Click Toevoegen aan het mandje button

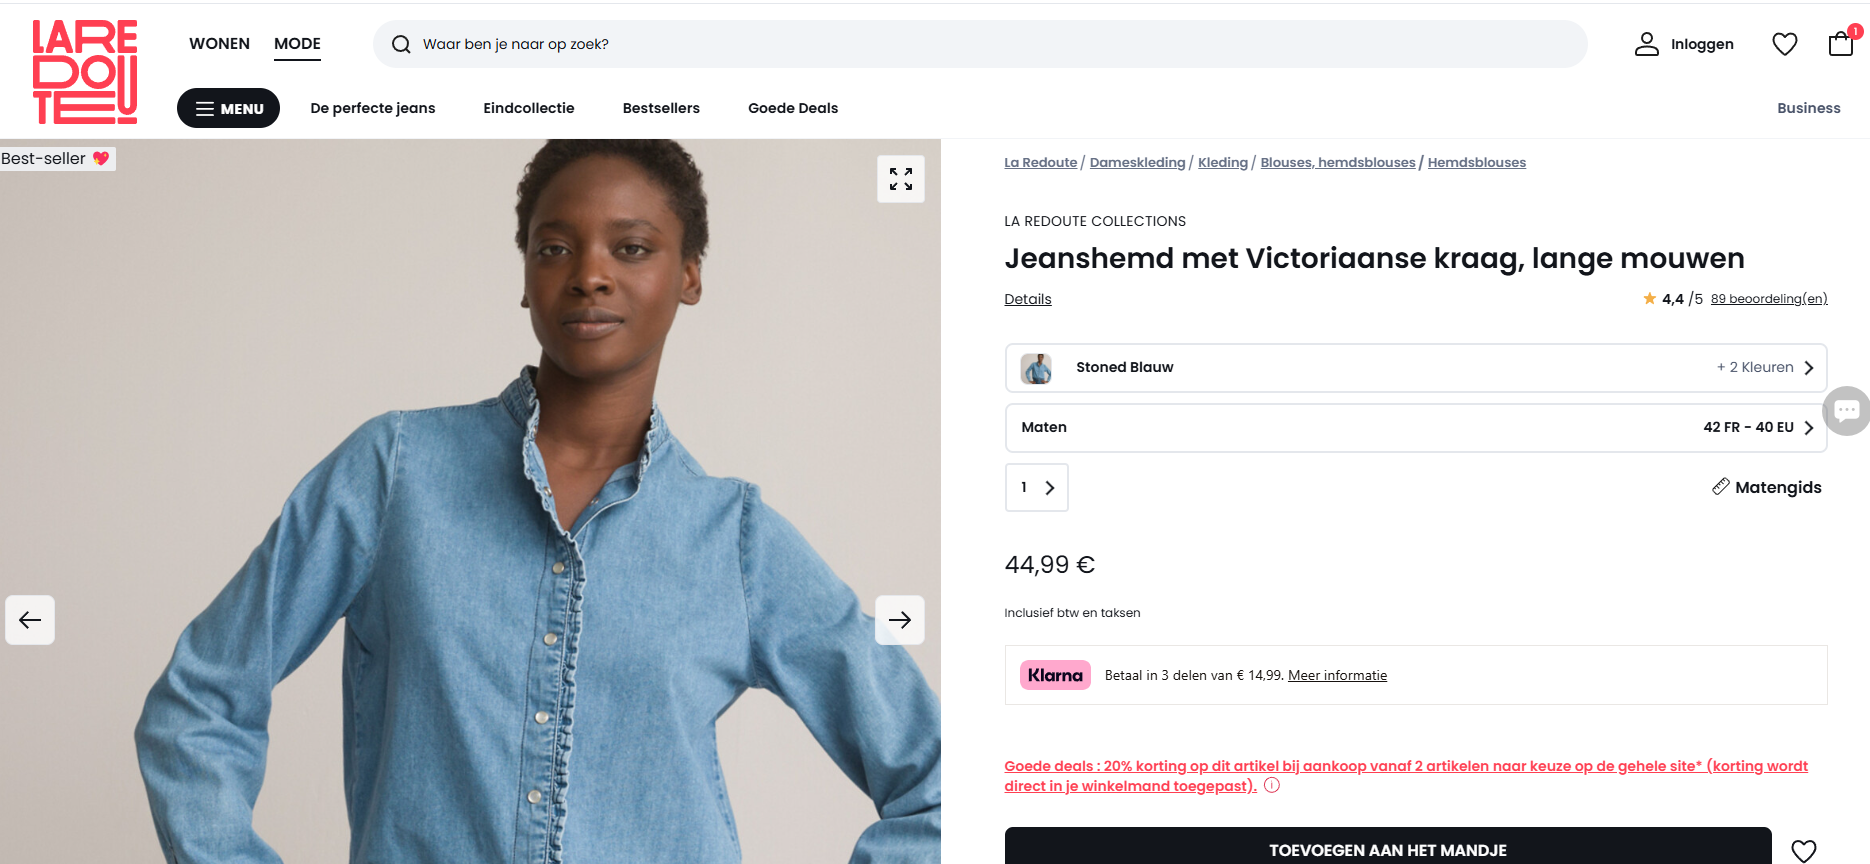click(1387, 849)
